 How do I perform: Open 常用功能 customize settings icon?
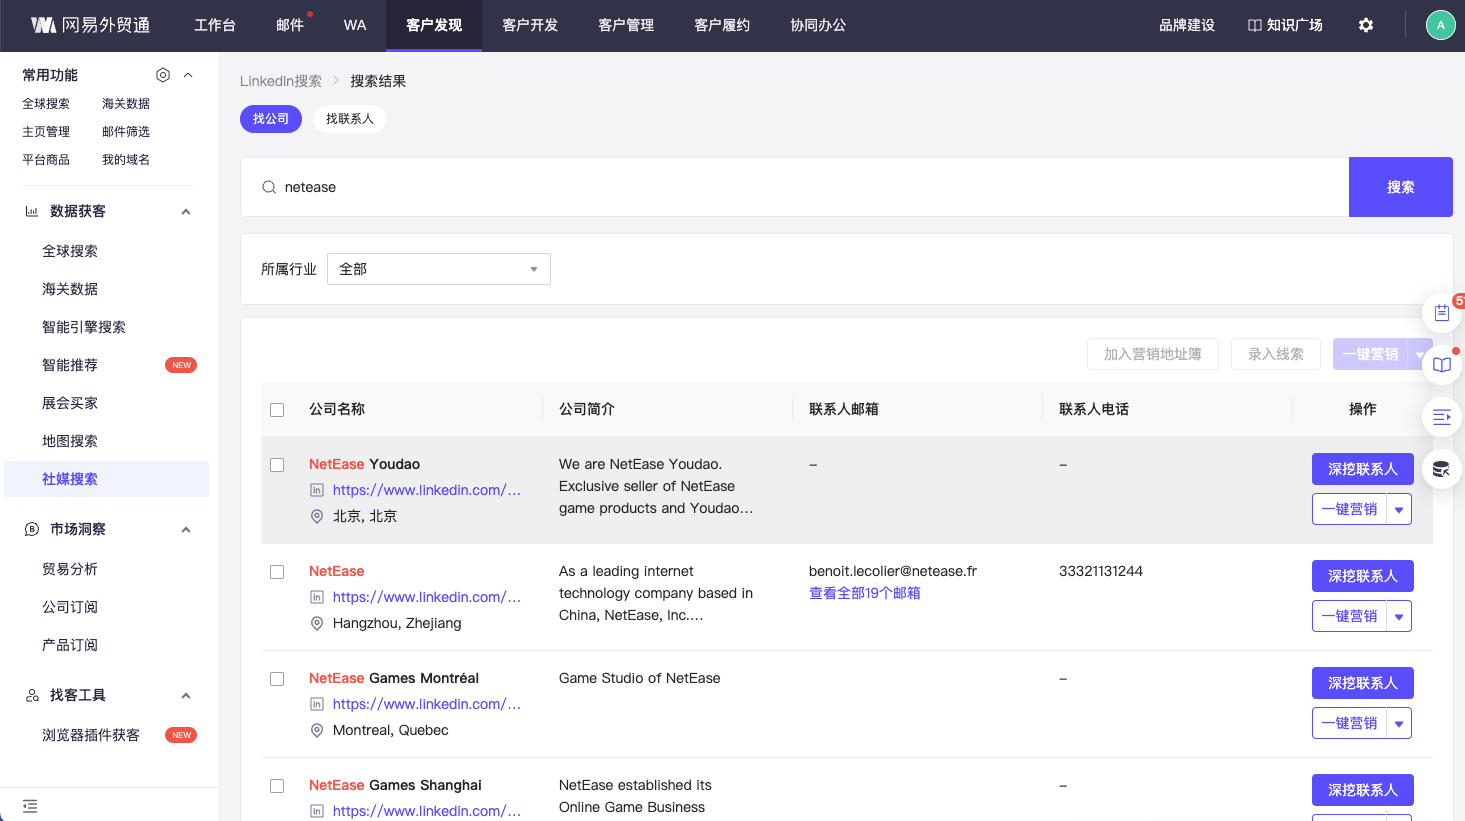[163, 75]
